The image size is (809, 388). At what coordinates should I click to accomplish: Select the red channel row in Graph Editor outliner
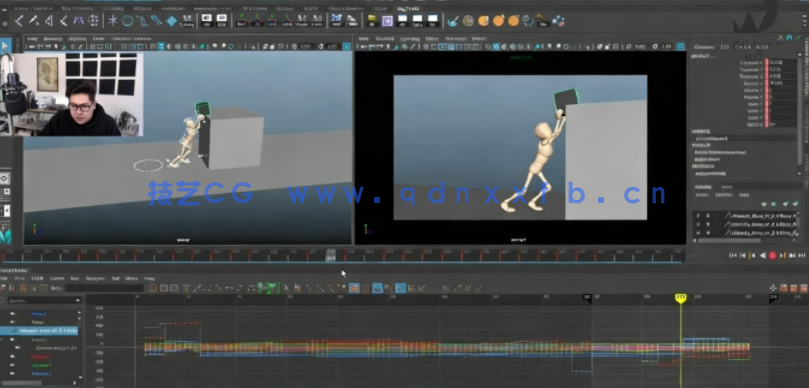pyautogui.click(x=41, y=357)
